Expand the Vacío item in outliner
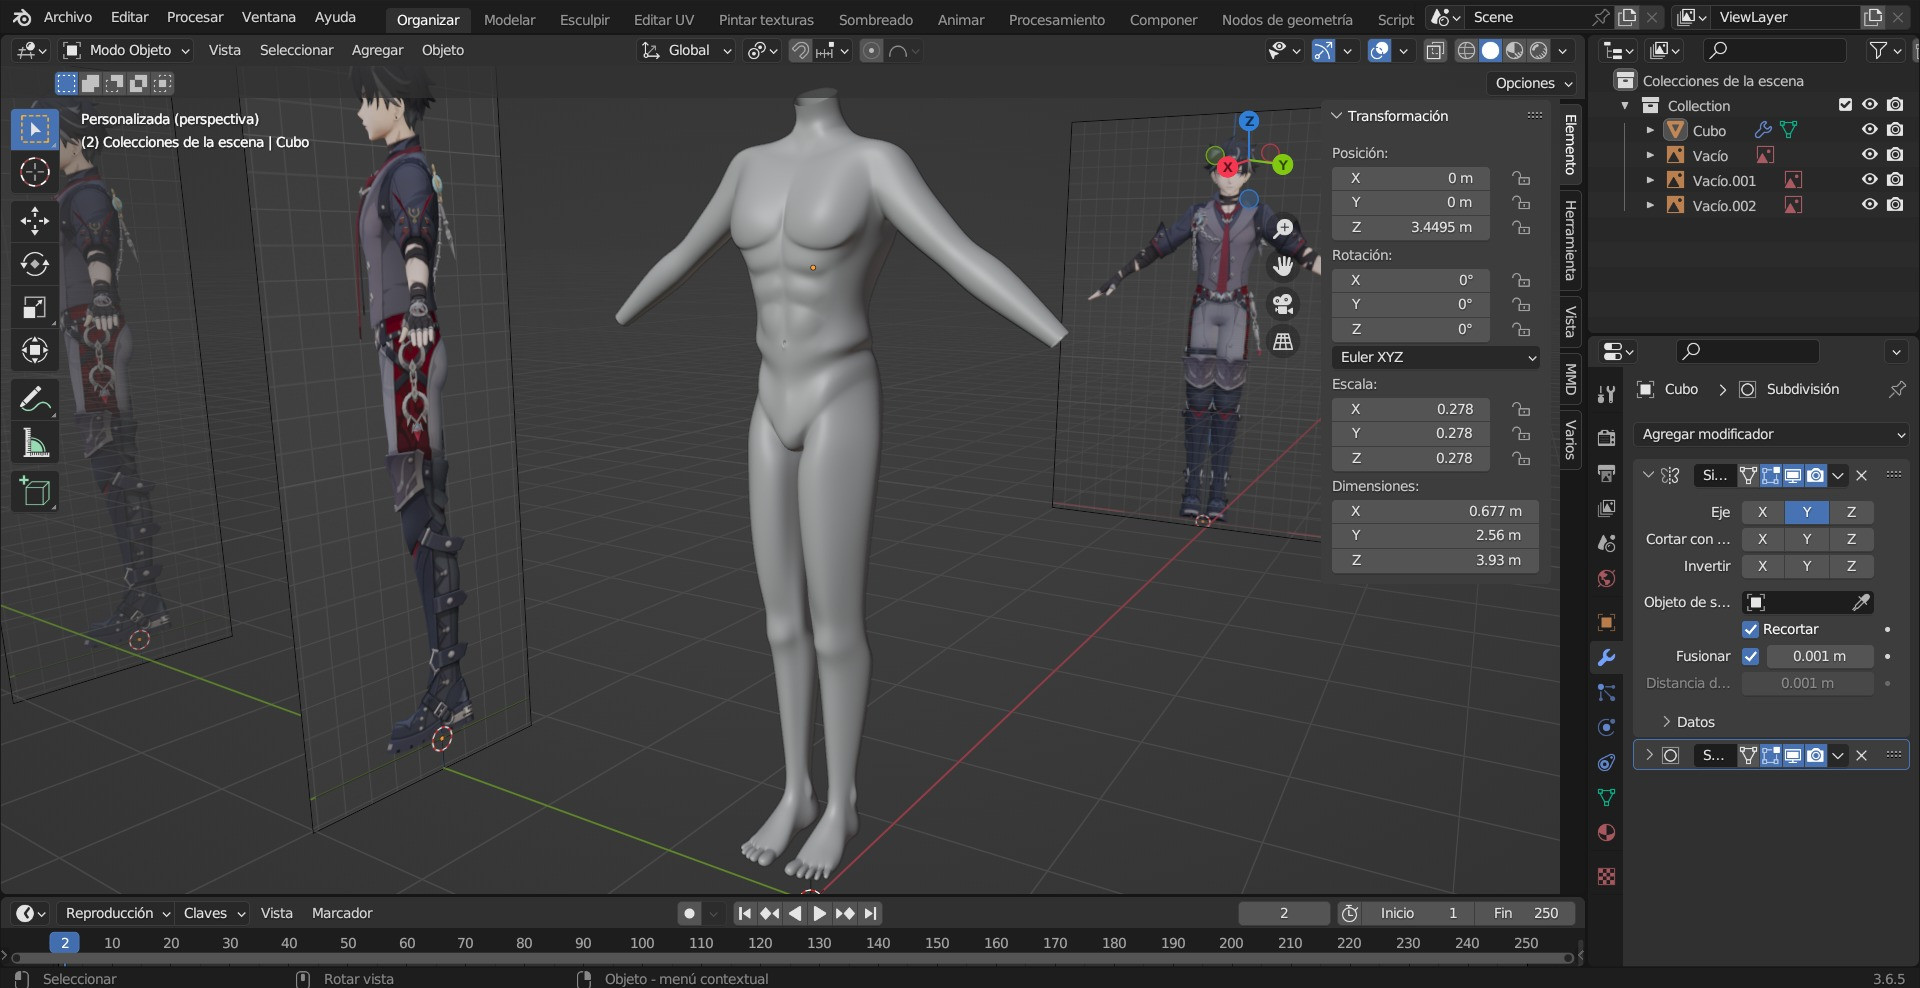This screenshot has height=988, width=1920. coord(1650,155)
